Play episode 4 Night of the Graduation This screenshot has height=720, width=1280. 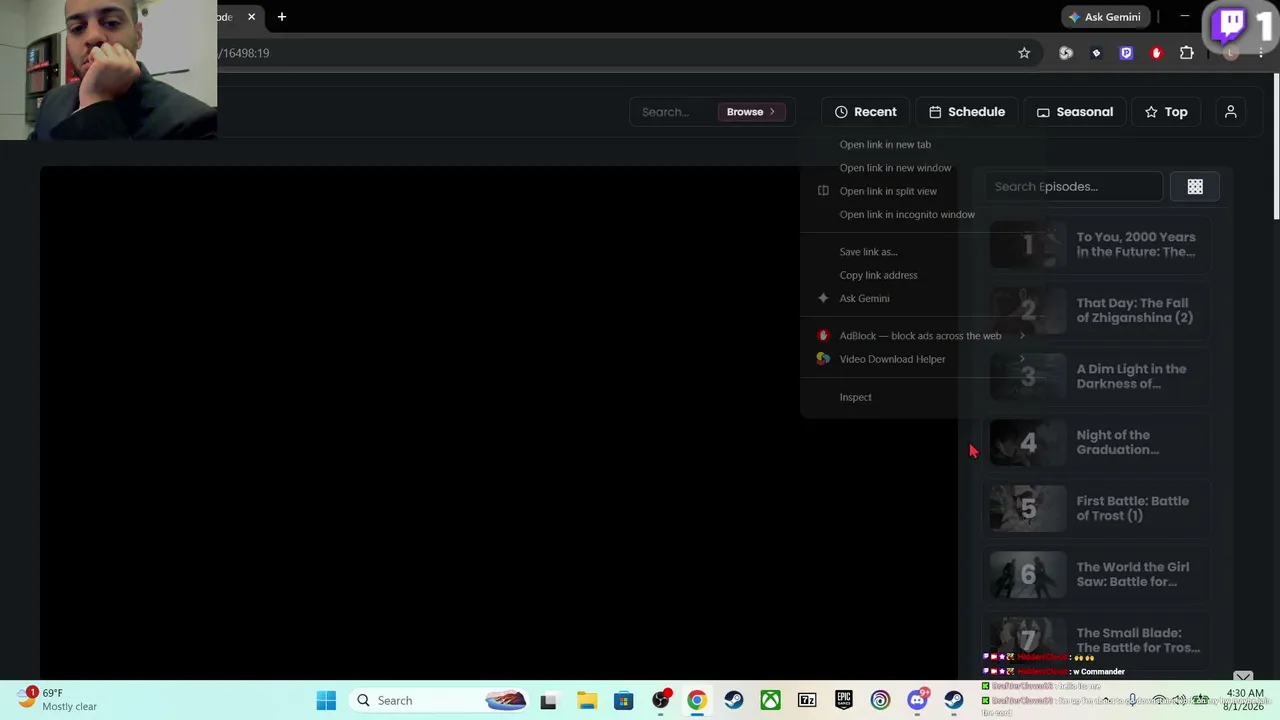click(1098, 442)
